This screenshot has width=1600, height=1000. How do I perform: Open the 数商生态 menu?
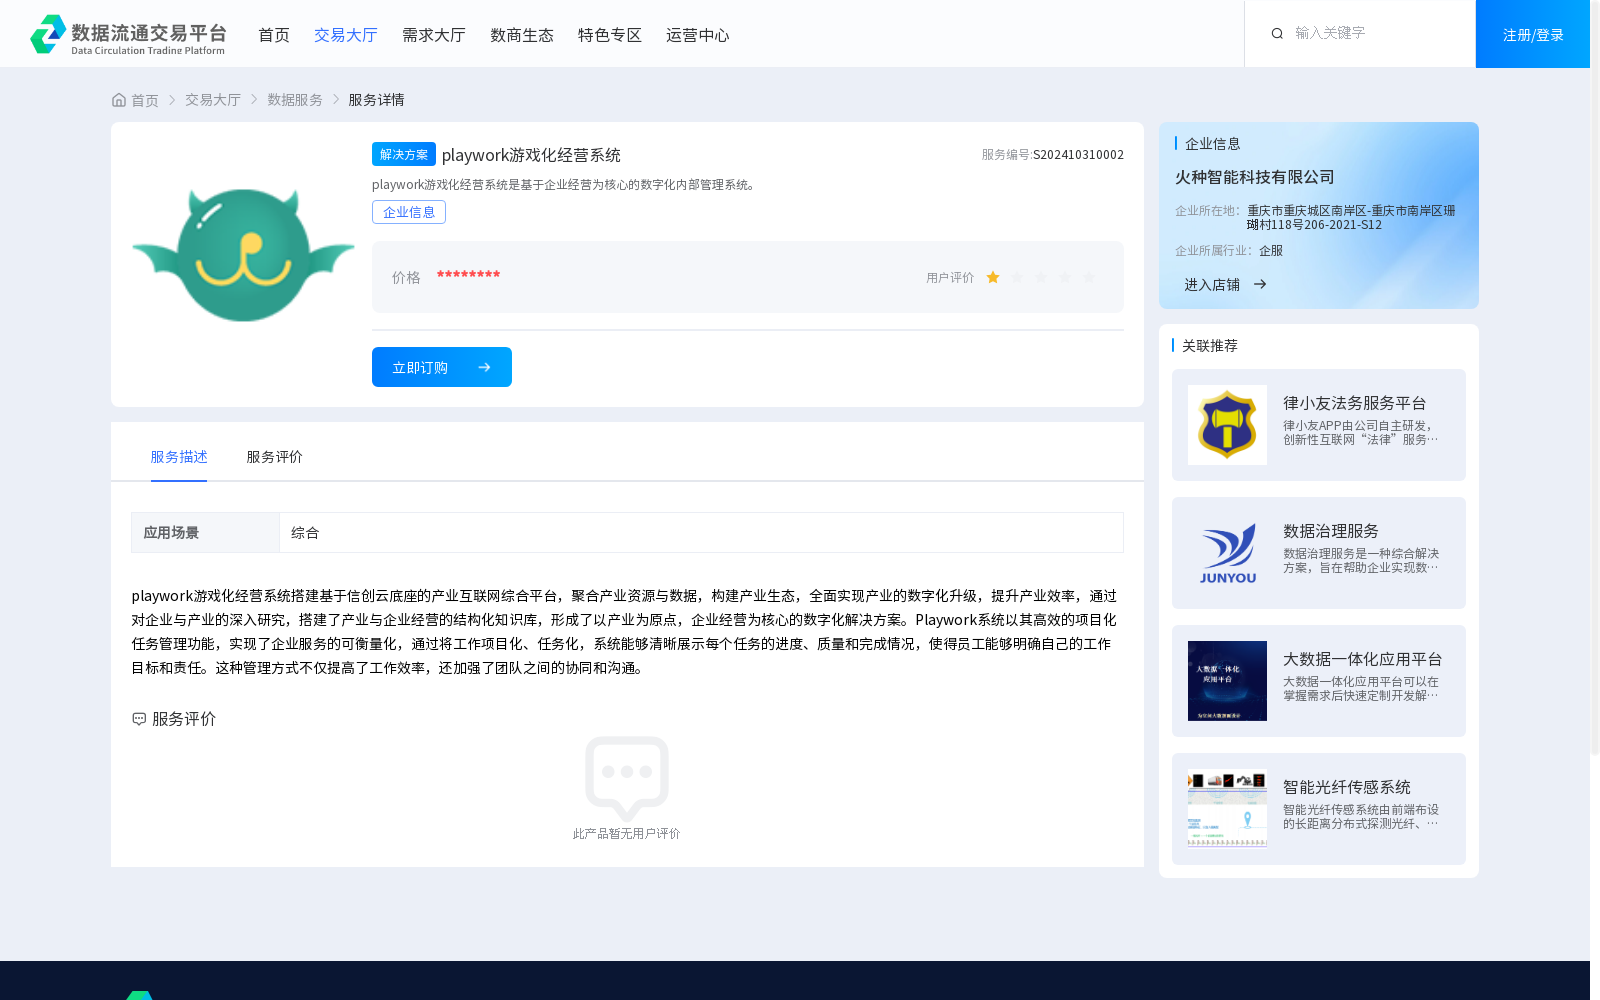click(x=522, y=35)
